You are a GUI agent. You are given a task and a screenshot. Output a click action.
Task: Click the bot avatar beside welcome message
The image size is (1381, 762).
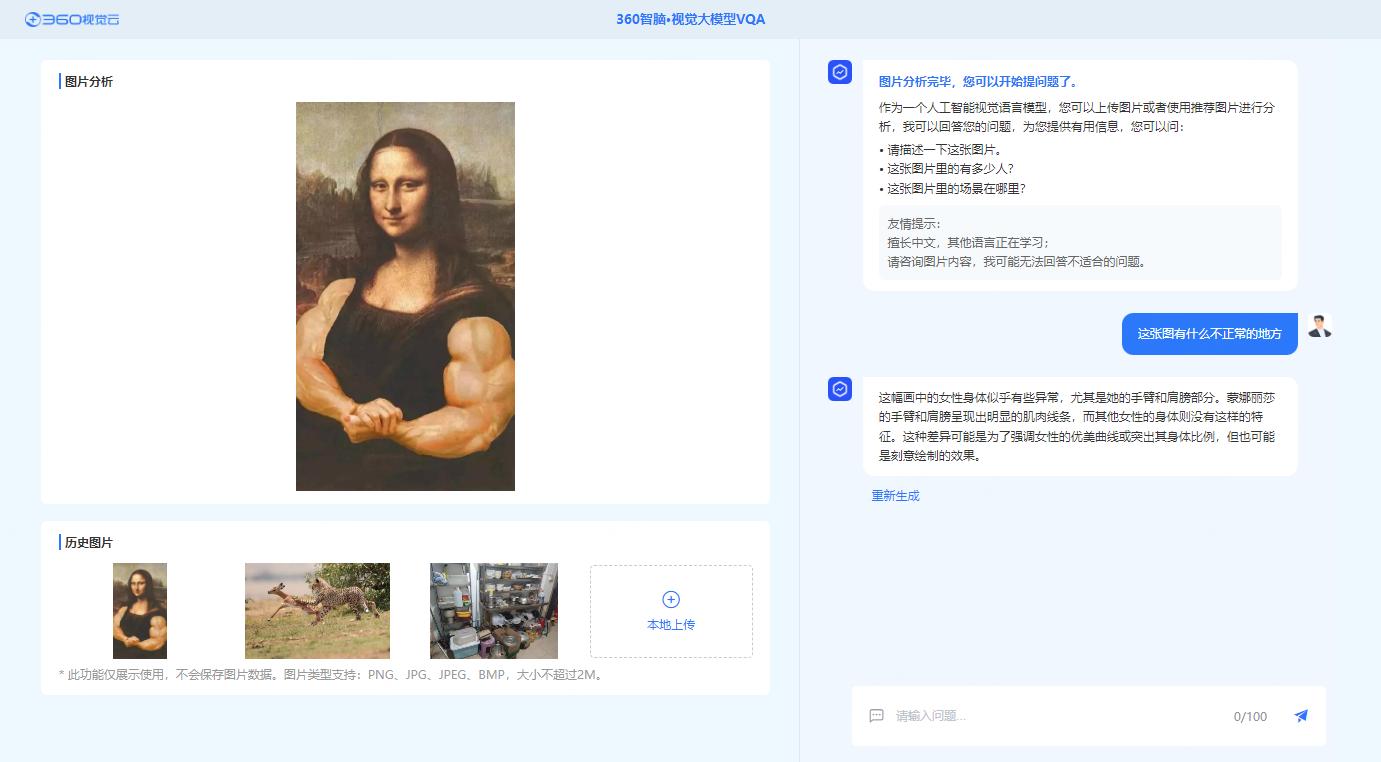tap(840, 72)
